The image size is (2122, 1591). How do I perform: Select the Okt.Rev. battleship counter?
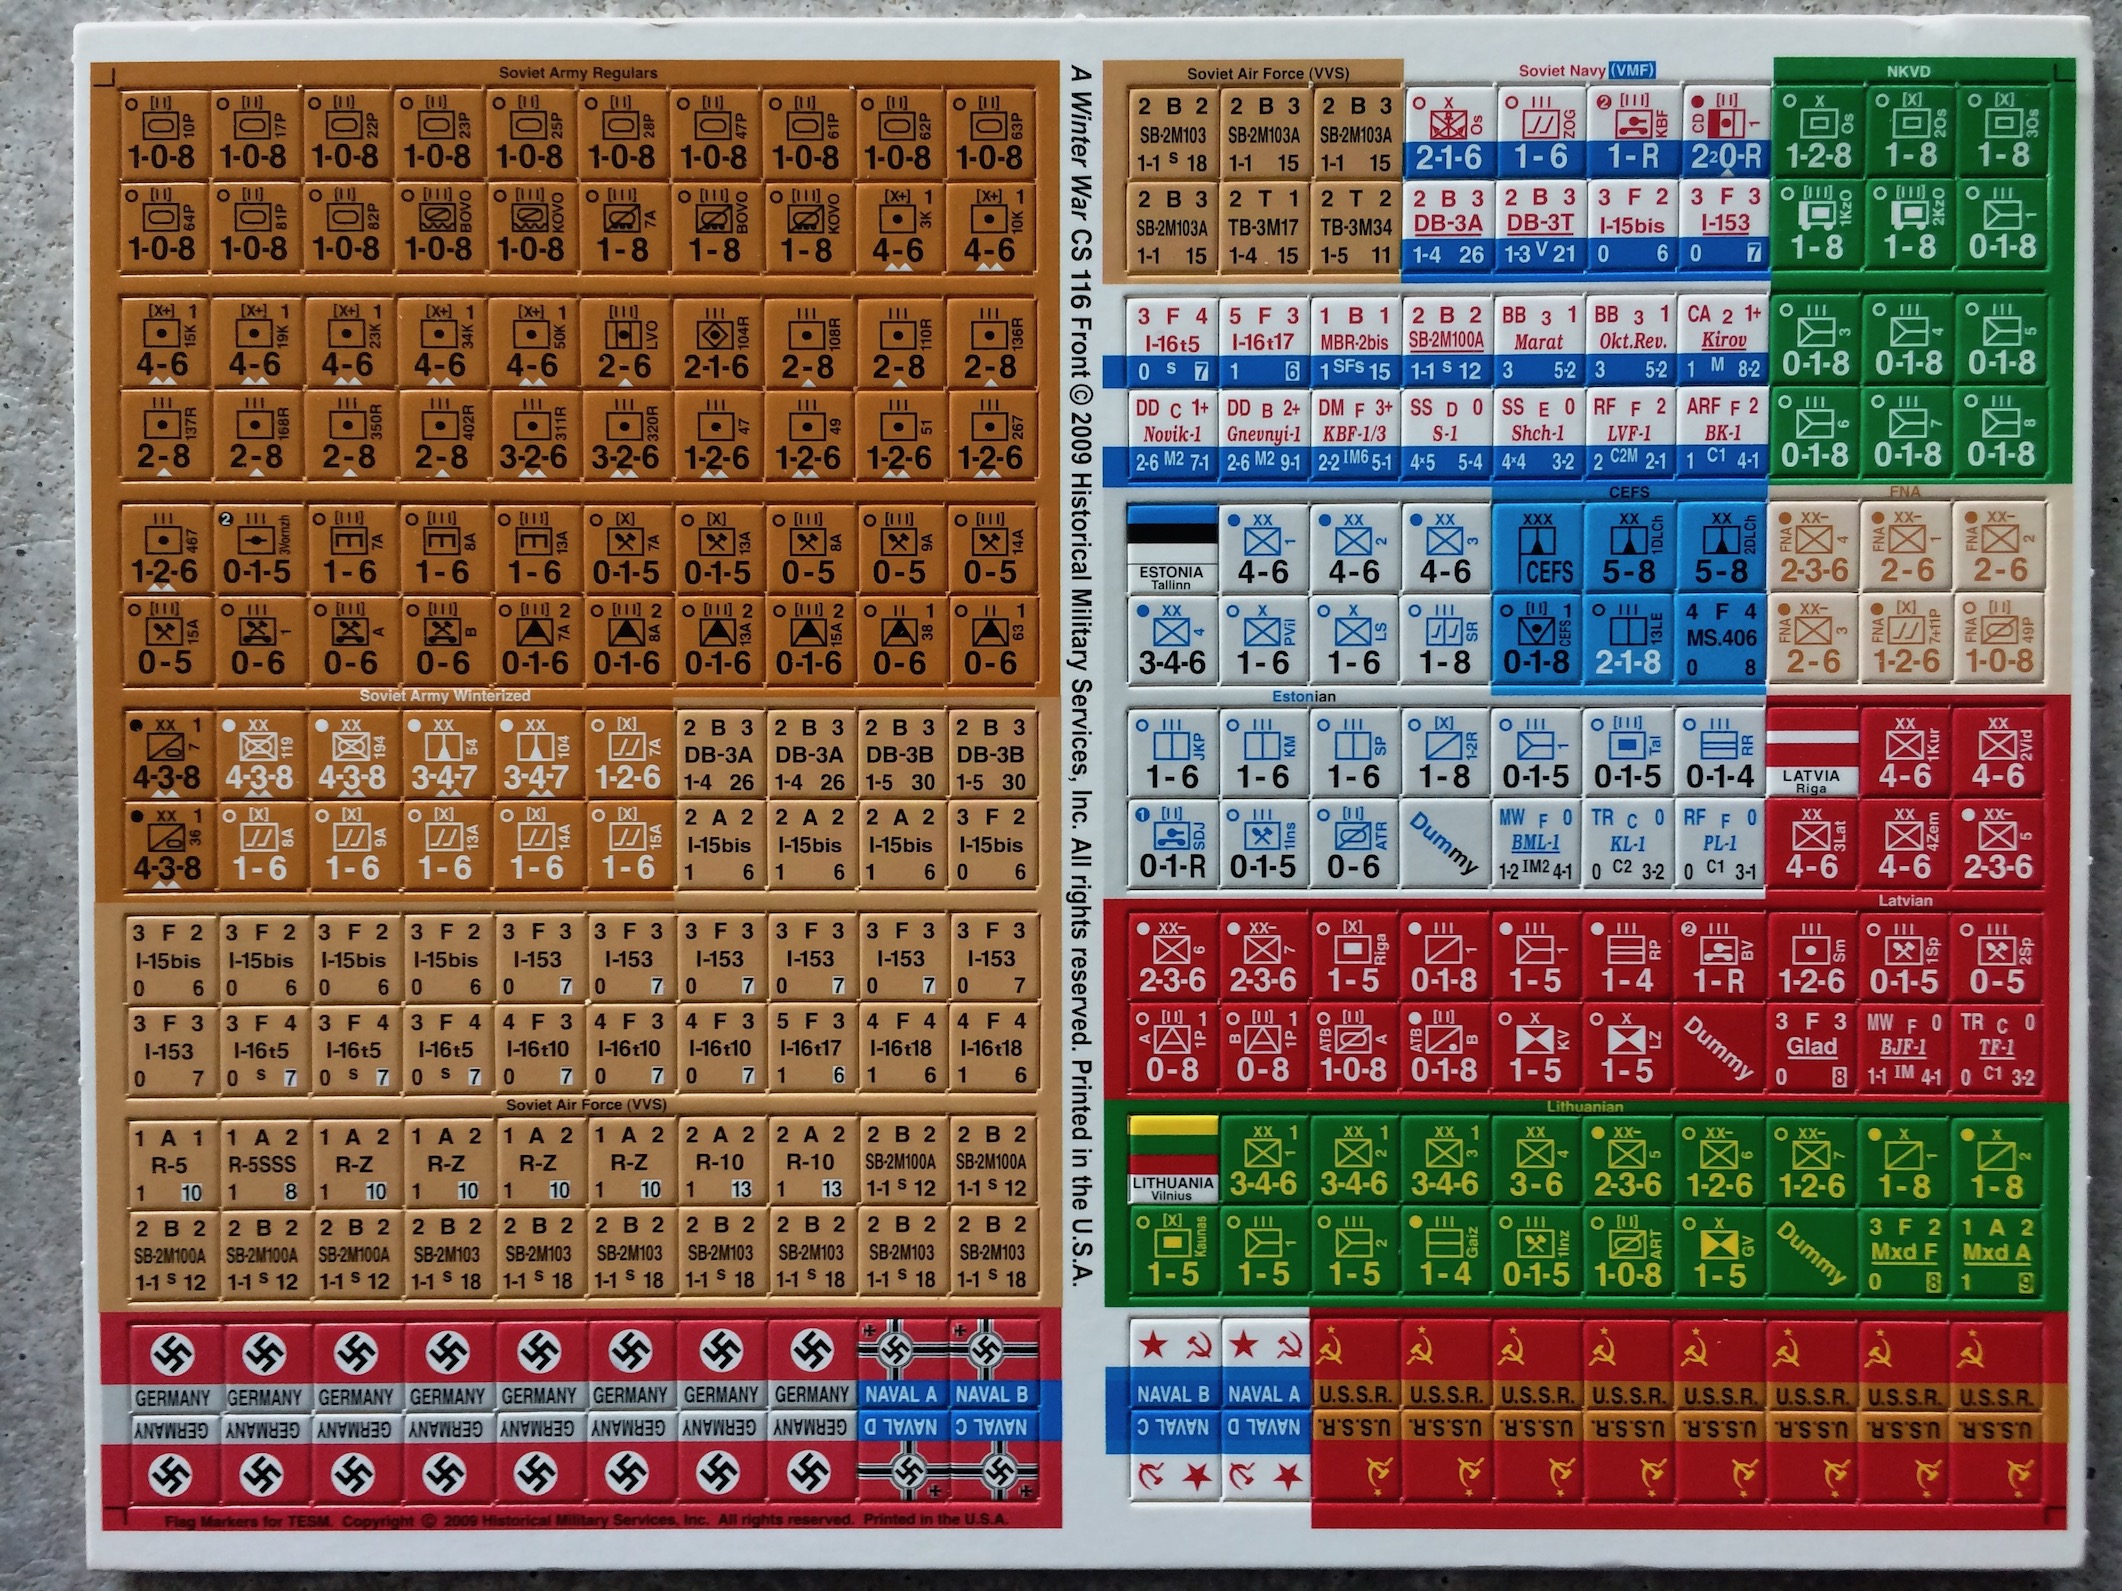pos(1631,343)
